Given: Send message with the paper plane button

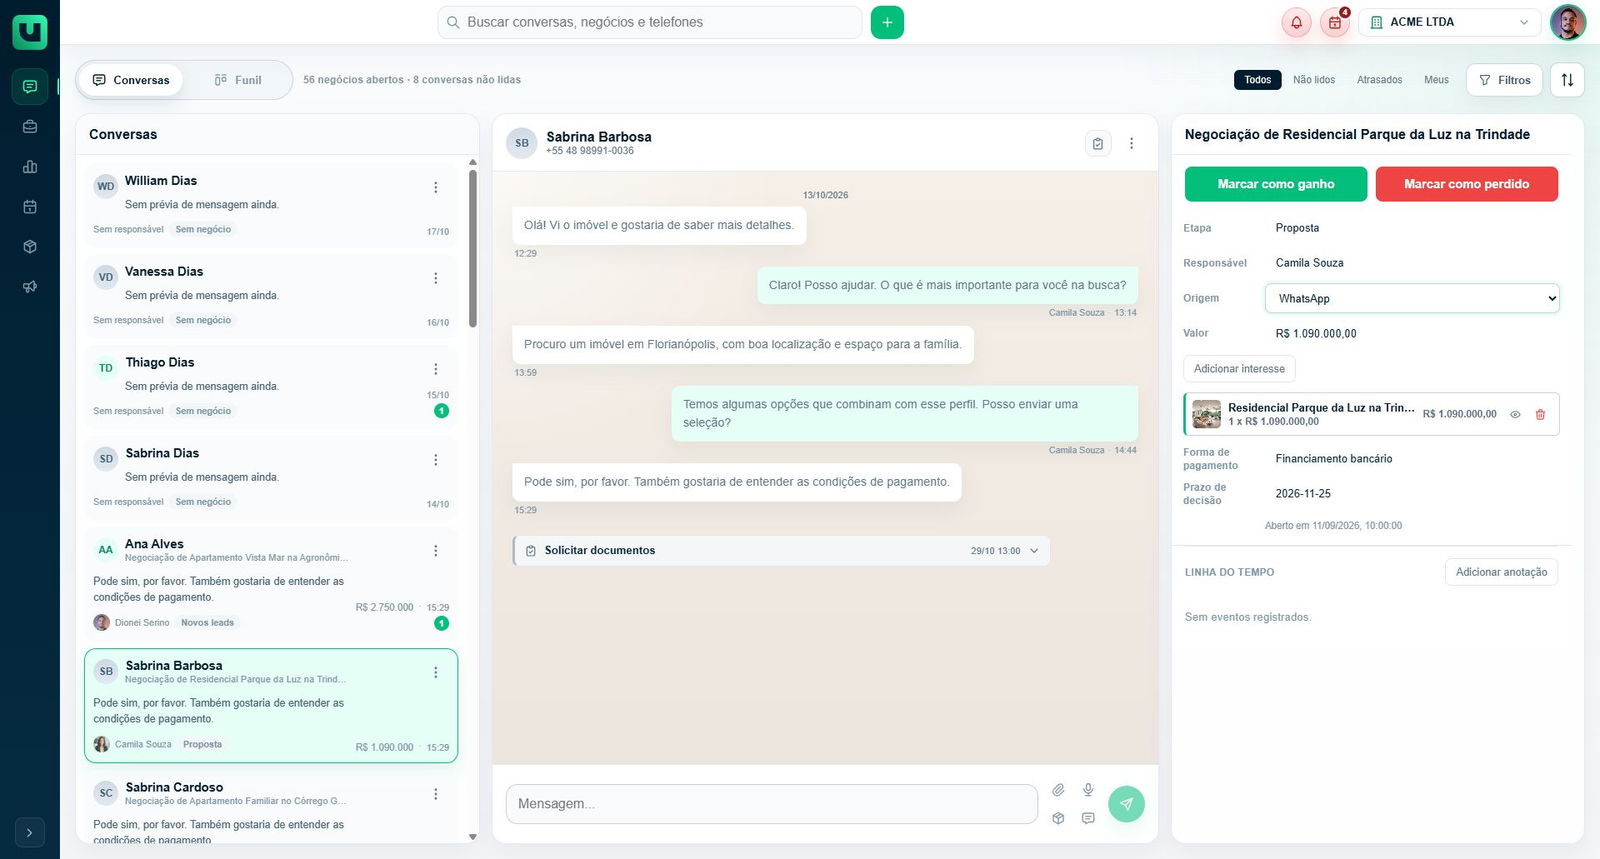Looking at the screenshot, I should (1126, 804).
